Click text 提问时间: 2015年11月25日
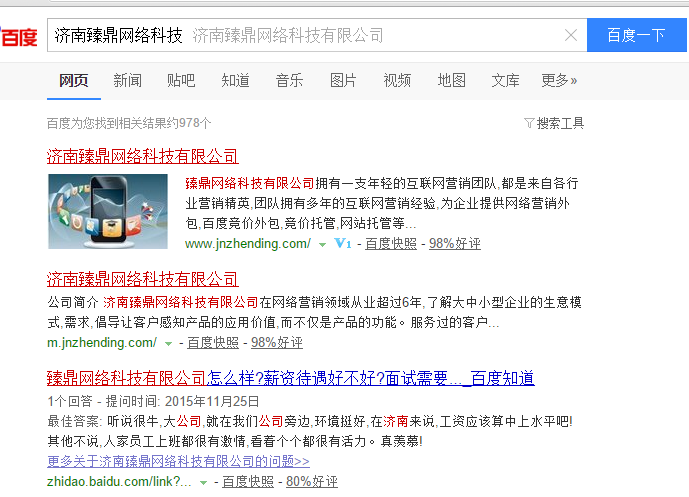This screenshot has height=497, width=689. pos(182,401)
